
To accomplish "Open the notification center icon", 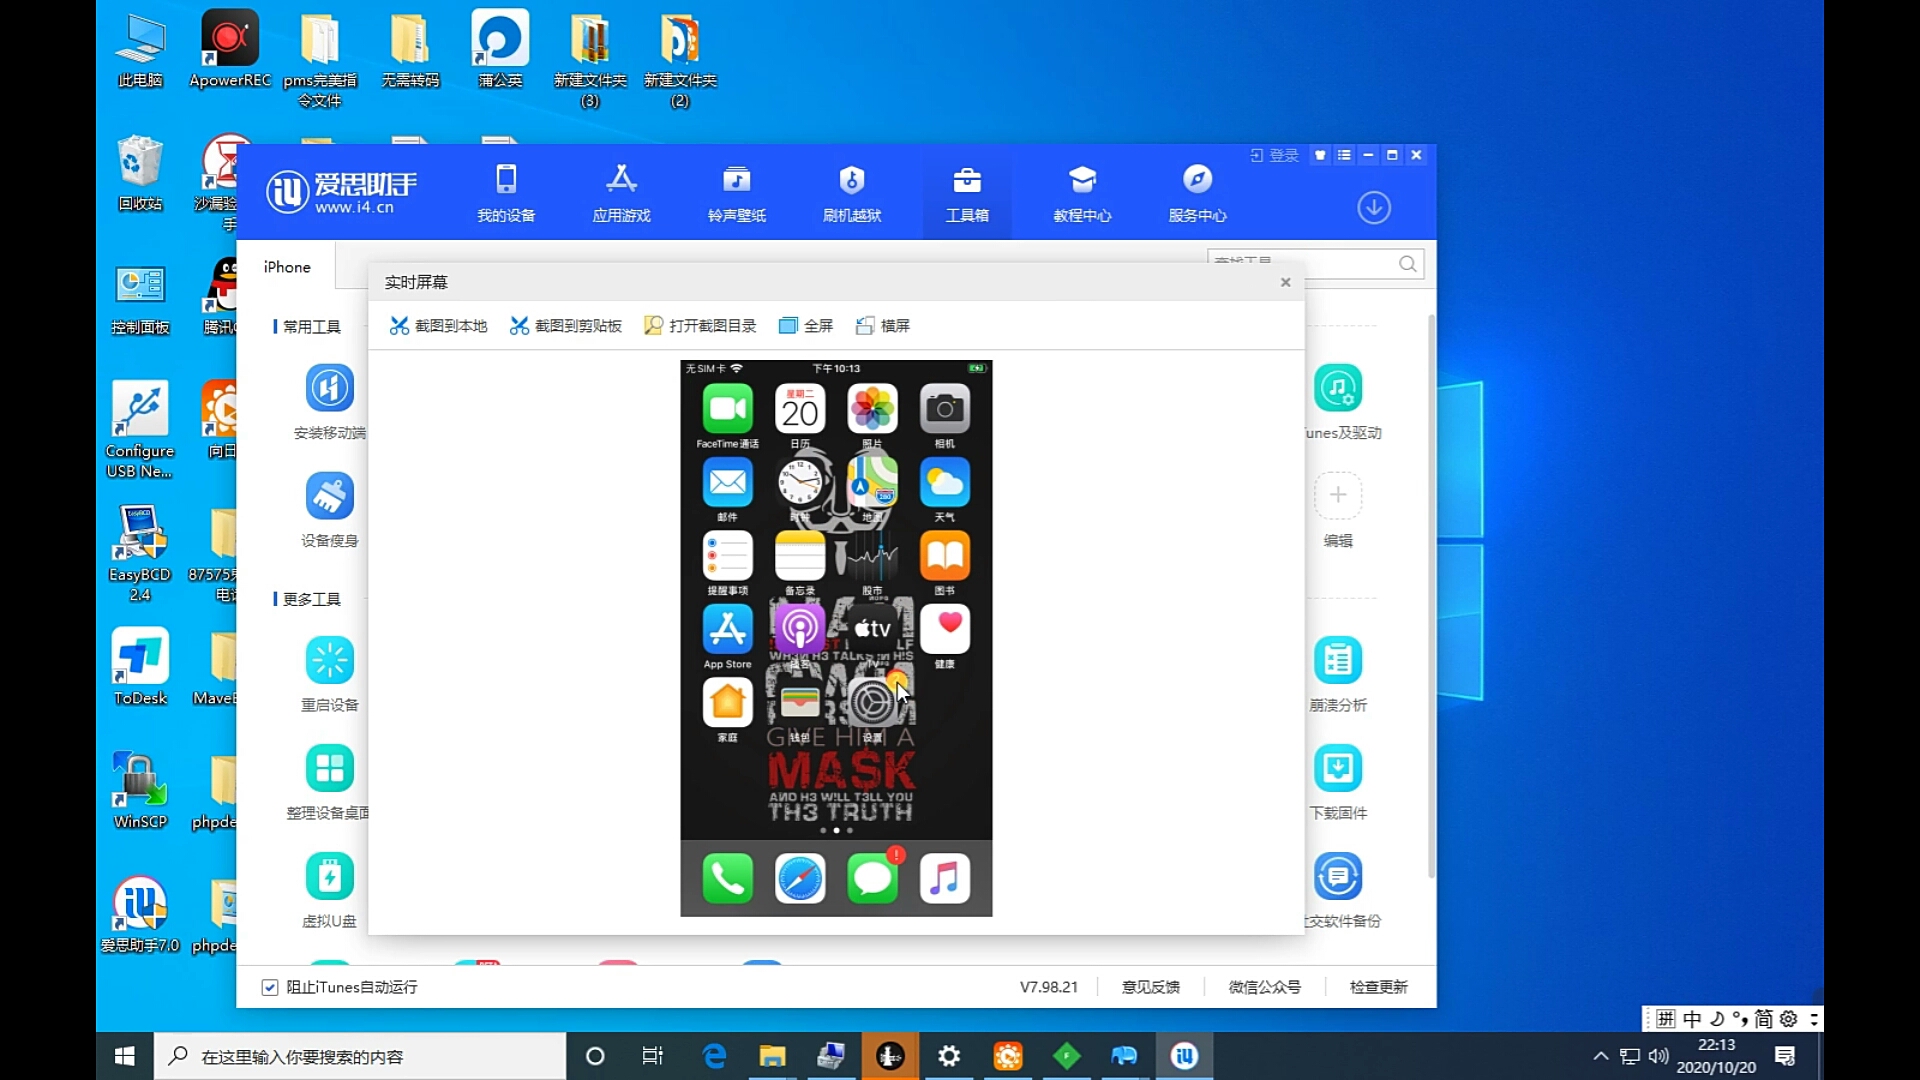I will coord(1785,1056).
